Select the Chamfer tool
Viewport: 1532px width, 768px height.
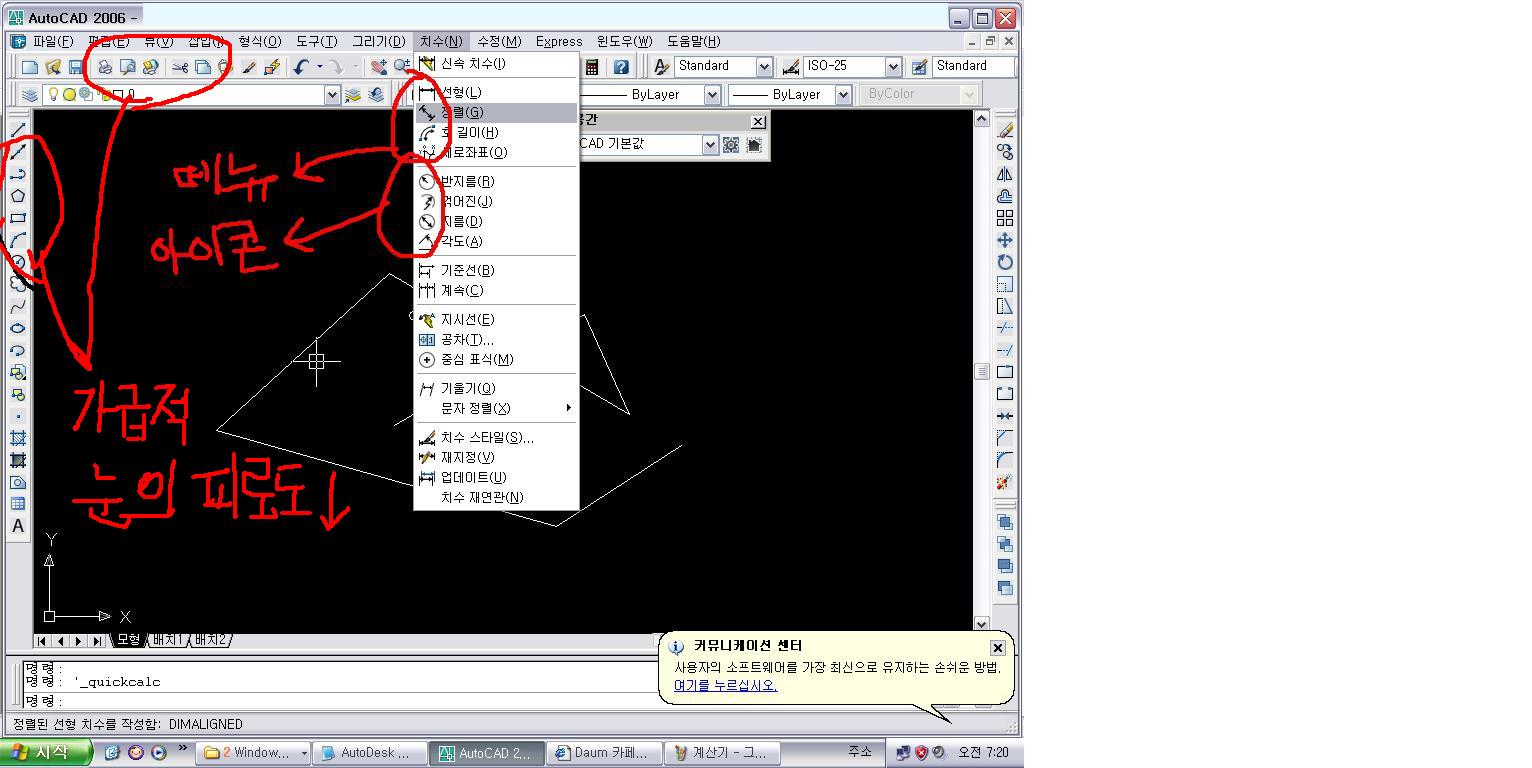pos(1005,438)
